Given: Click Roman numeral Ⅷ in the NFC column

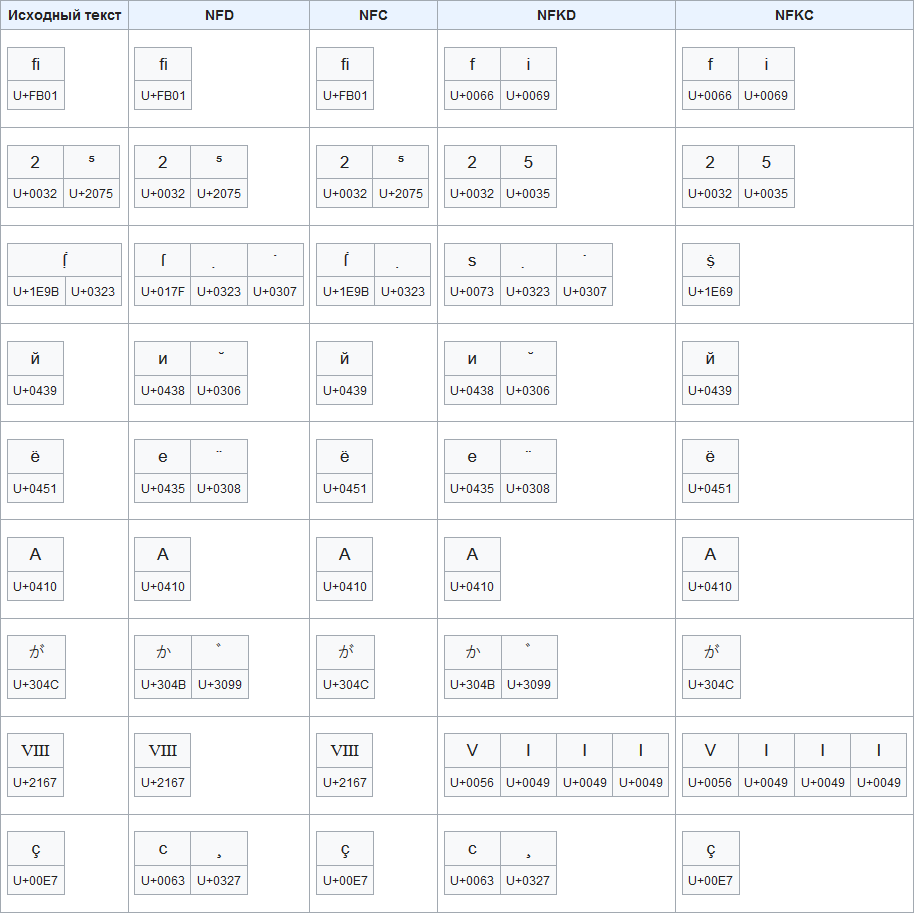Looking at the screenshot, I should tap(345, 765).
